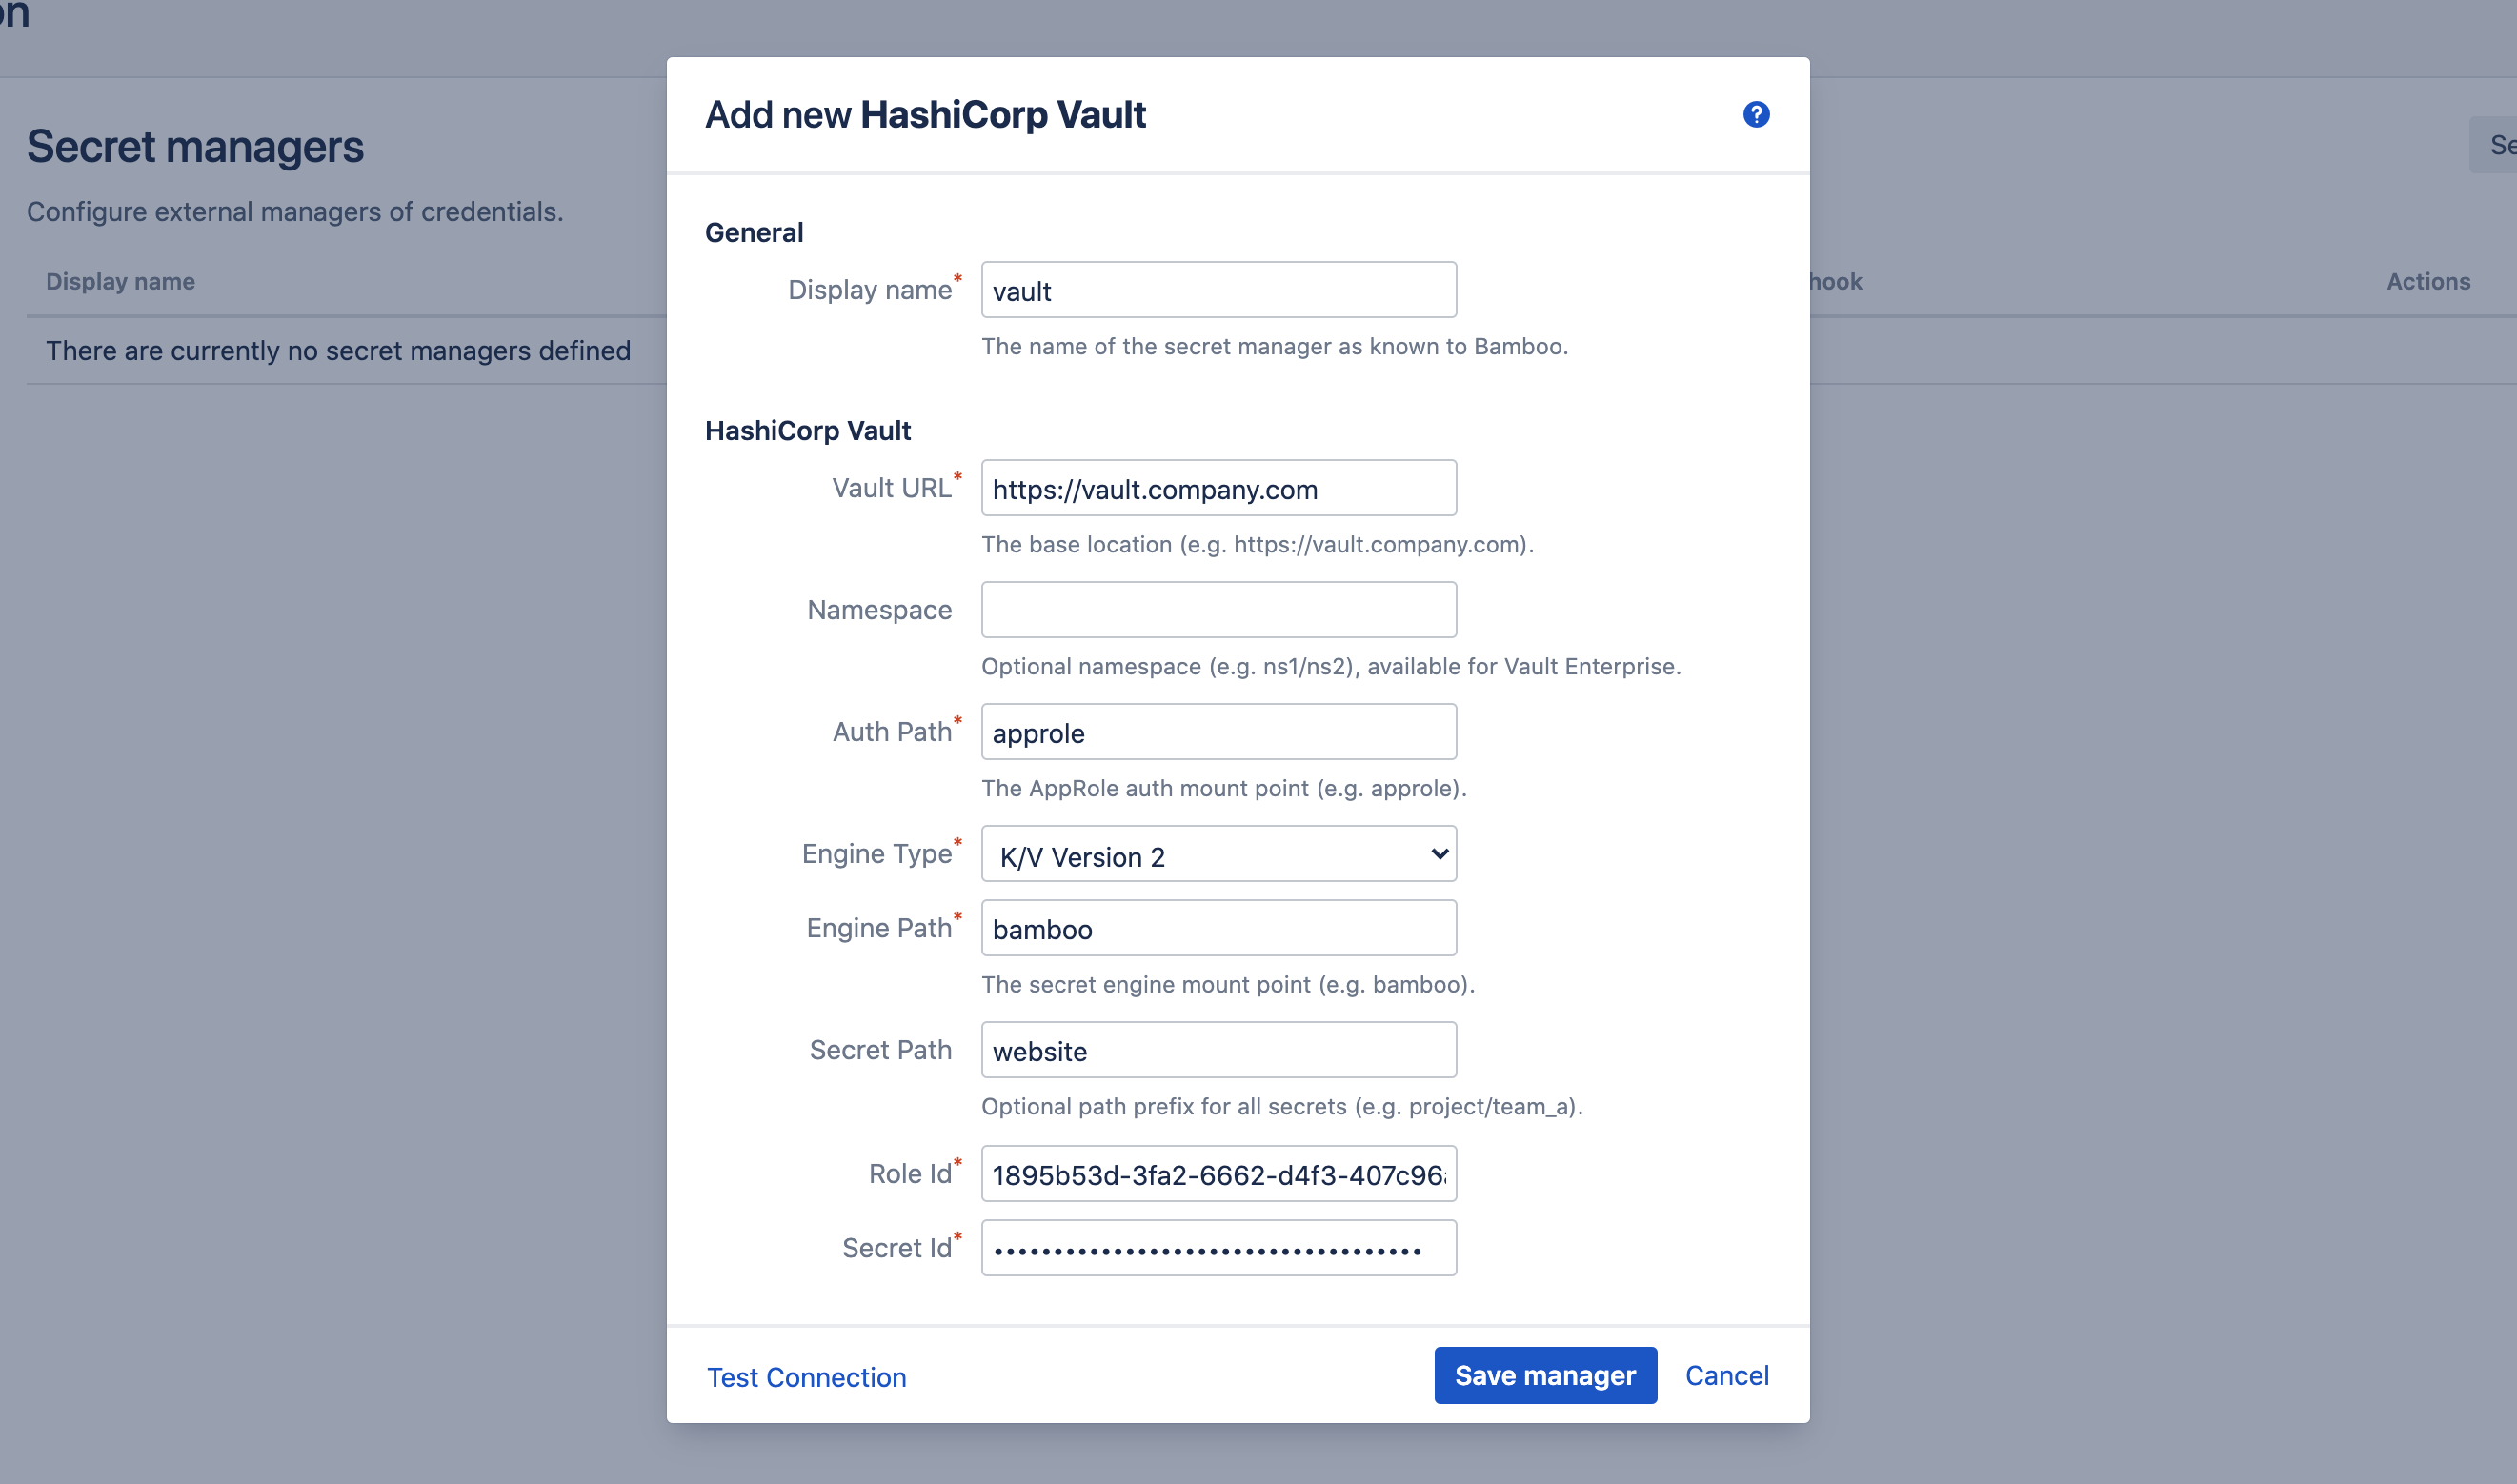Click the Test Connection link
This screenshot has width=2517, height=1484.
806,1377
